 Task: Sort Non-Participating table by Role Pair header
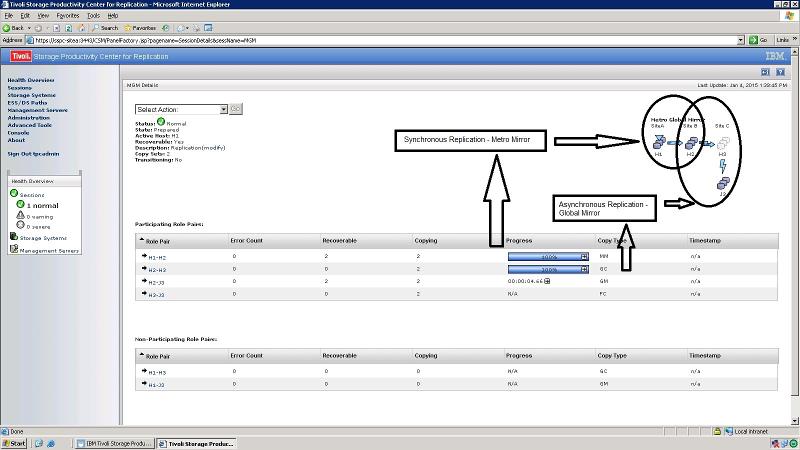pyautogui.click(x=160, y=355)
